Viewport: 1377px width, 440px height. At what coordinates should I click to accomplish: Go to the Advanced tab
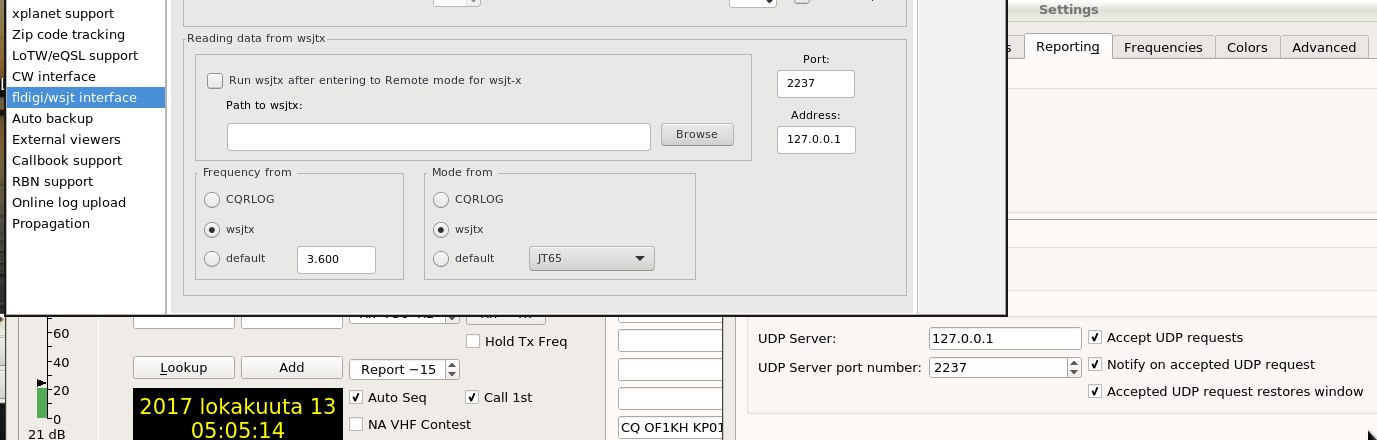[1324, 47]
